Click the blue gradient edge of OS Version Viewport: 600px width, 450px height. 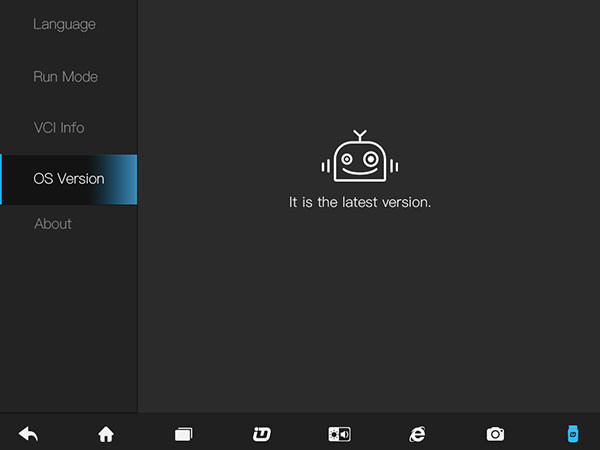[119, 179]
